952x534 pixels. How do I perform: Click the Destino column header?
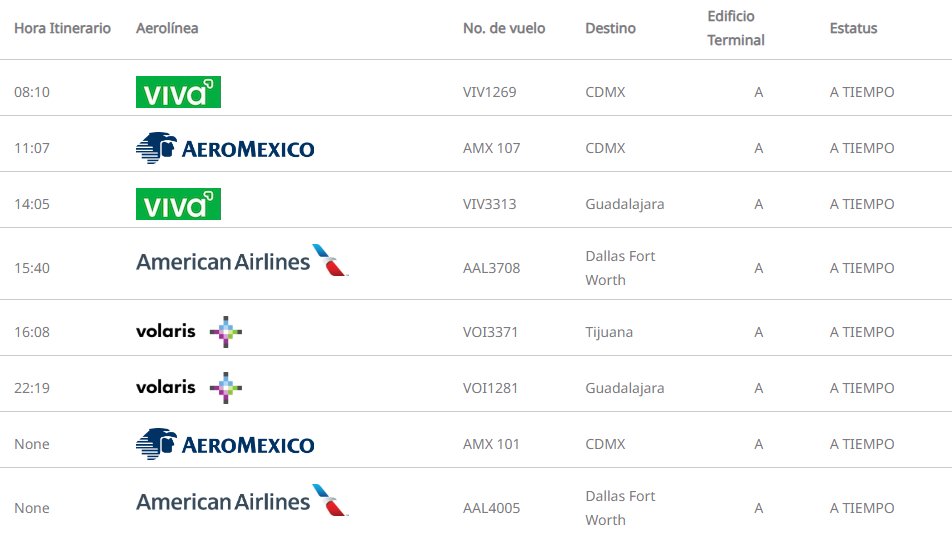[610, 28]
